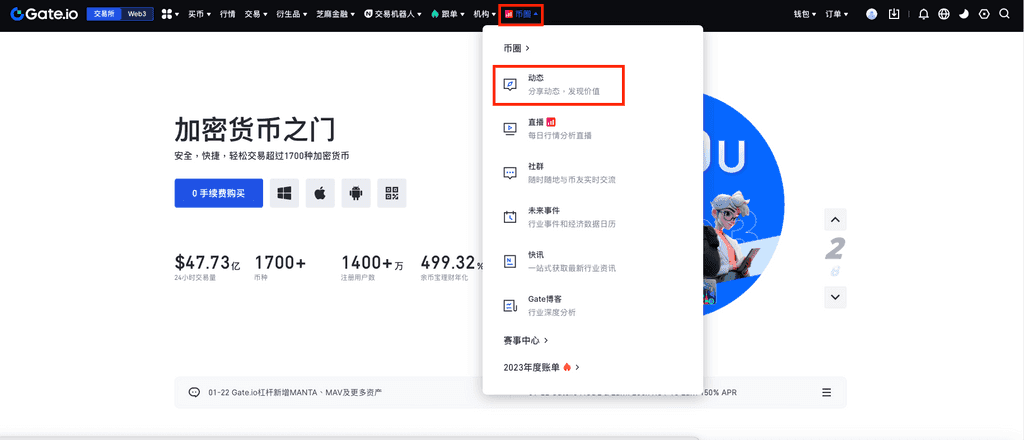Switch to the Web3 toggle option
The width and height of the screenshot is (1024, 440).
pyautogui.click(x=137, y=14)
